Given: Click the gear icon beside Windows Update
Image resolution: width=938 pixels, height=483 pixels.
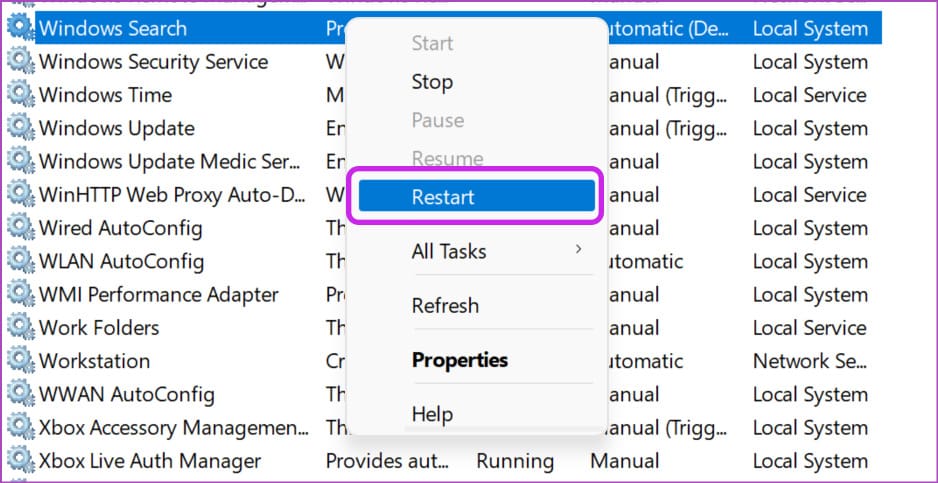Looking at the screenshot, I should pos(20,128).
